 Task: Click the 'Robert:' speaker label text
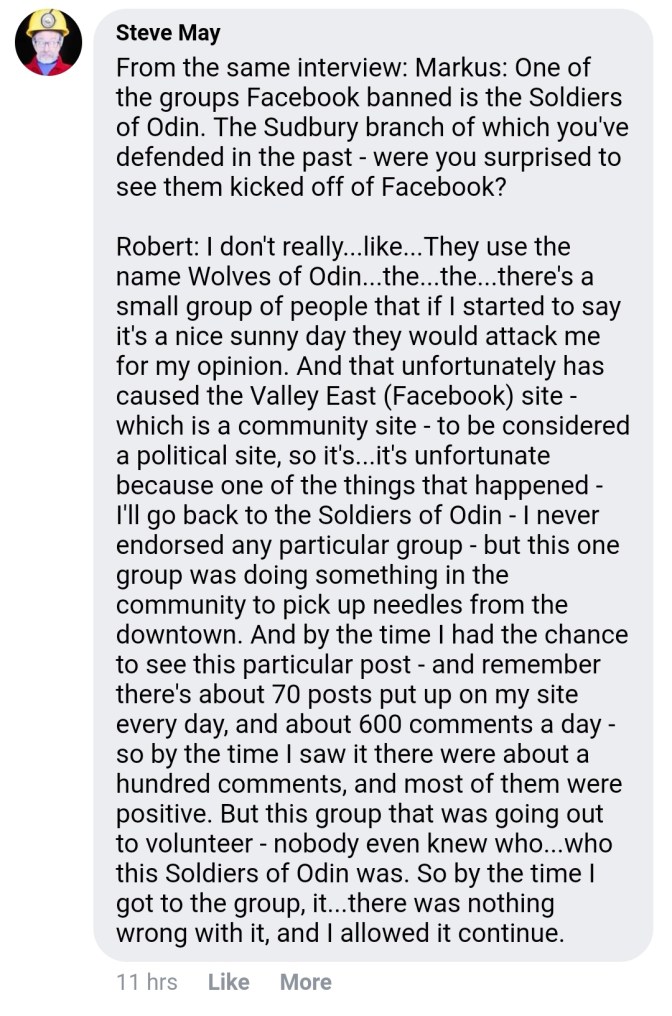point(161,247)
